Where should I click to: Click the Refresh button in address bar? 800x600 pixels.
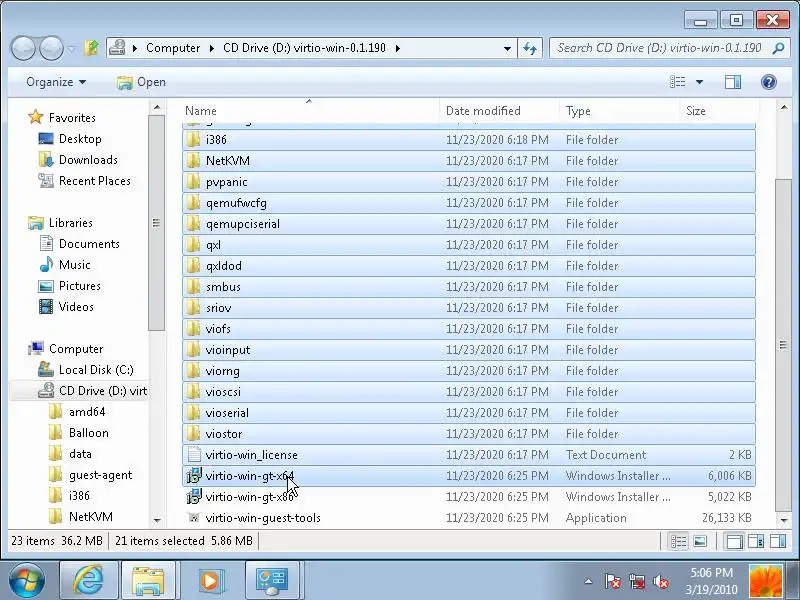(530, 48)
